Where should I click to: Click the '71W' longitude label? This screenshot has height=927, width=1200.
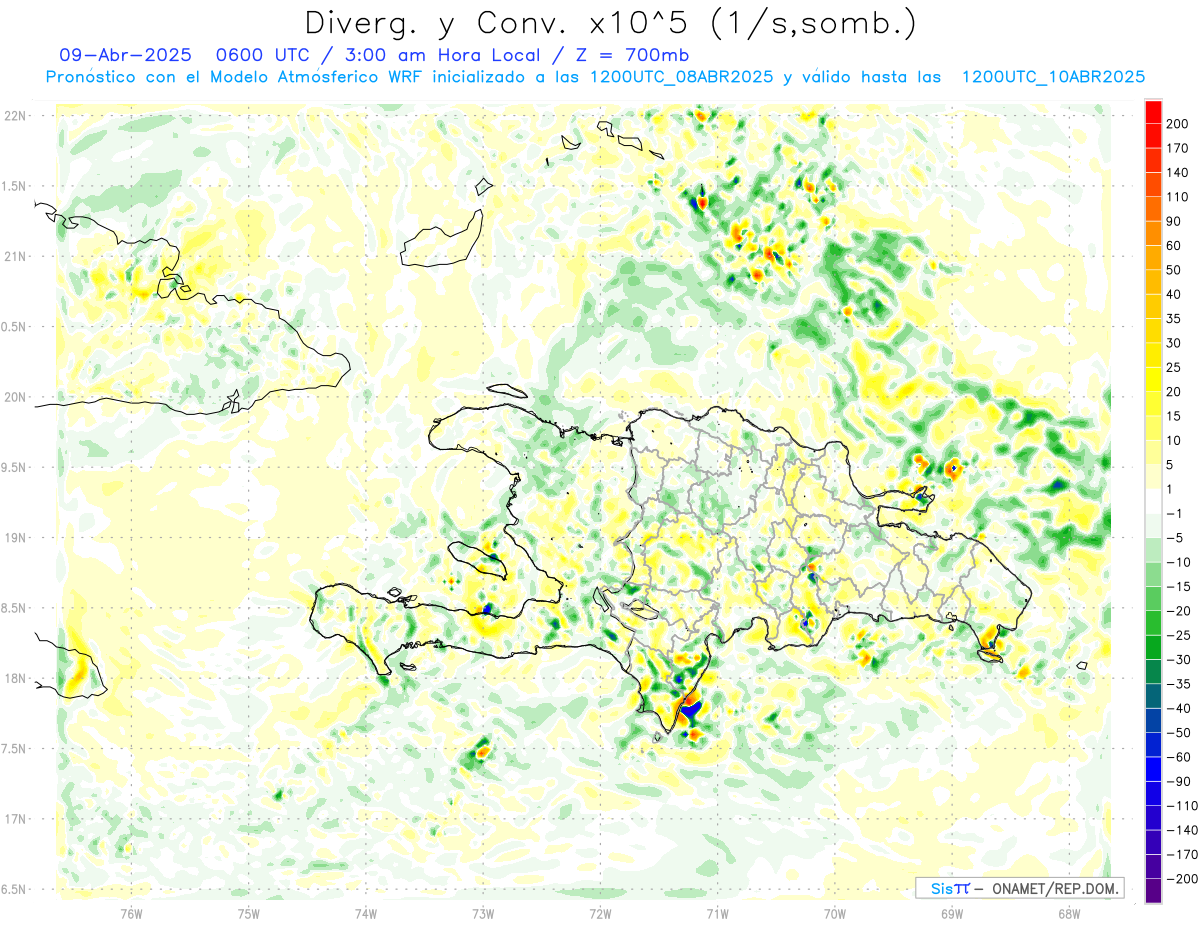tap(717, 913)
